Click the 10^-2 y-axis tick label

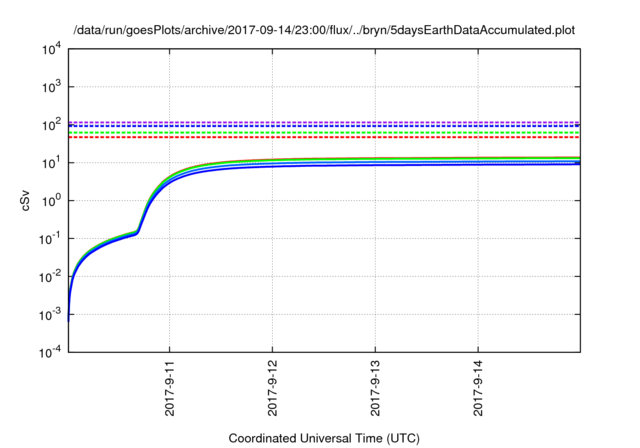(51, 277)
